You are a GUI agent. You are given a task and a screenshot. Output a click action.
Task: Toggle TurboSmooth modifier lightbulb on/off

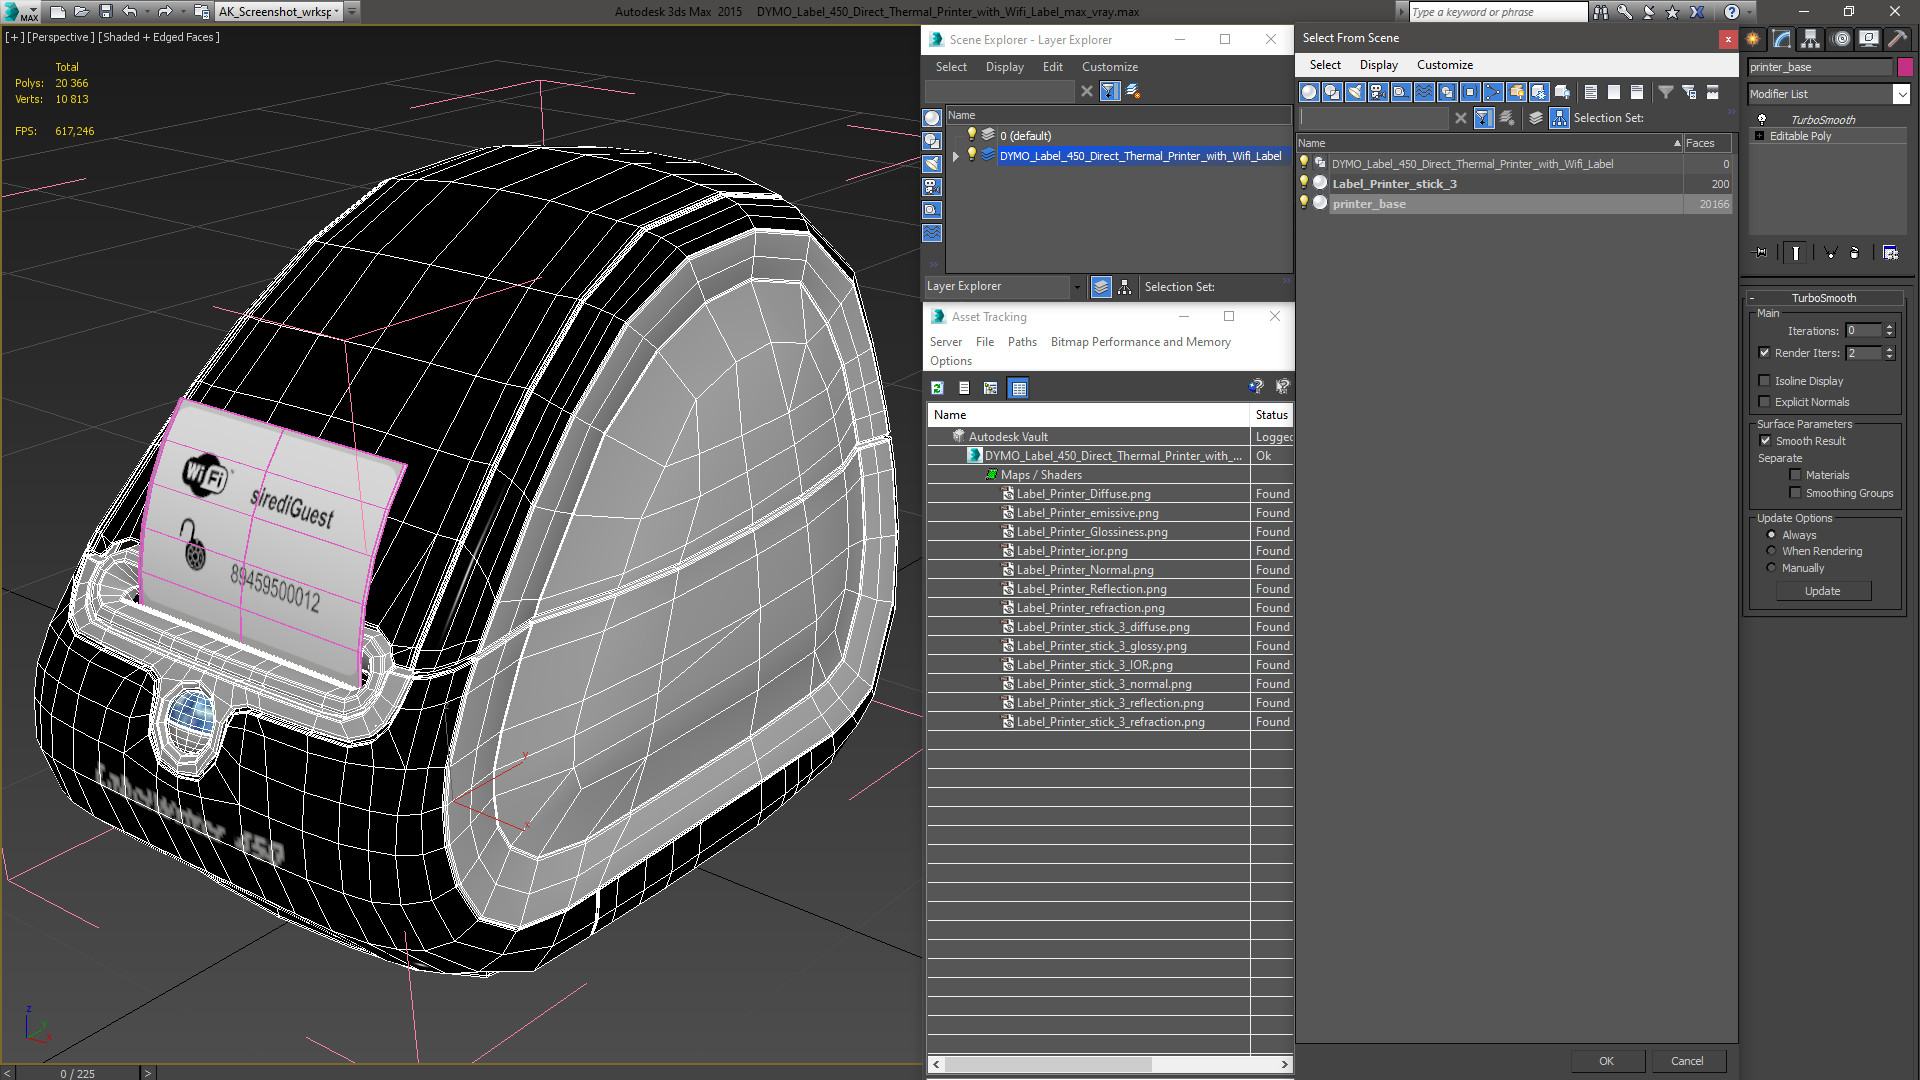tap(1762, 119)
